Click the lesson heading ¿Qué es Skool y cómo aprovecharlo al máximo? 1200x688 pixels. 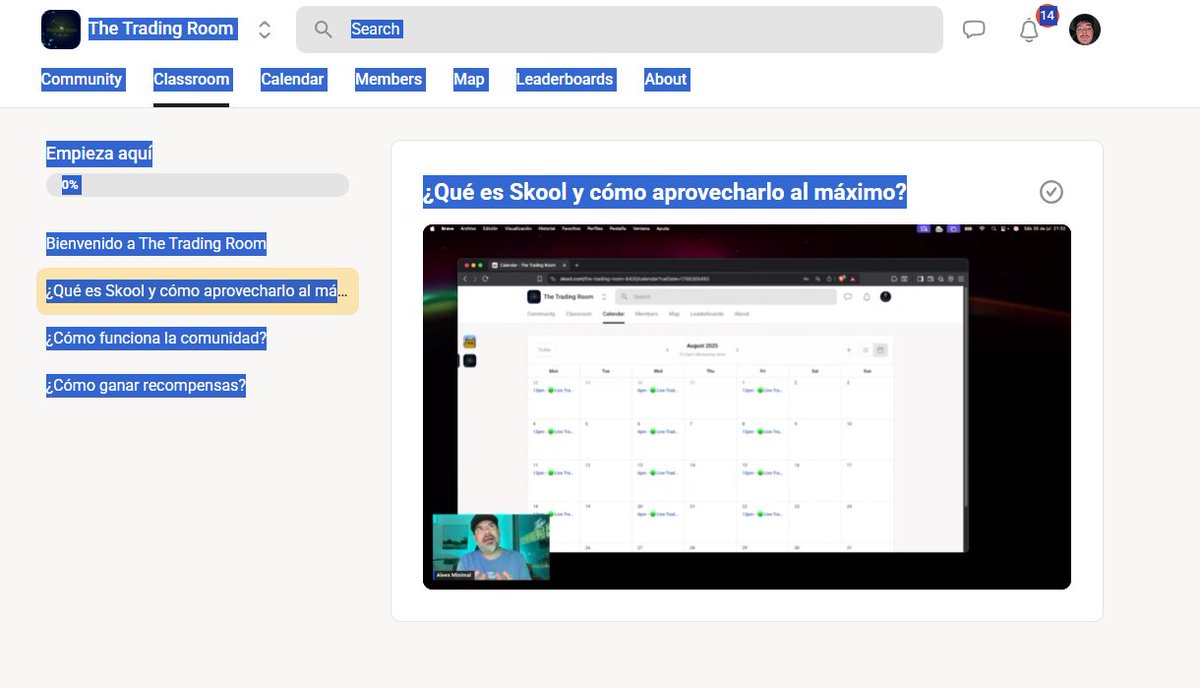point(665,192)
